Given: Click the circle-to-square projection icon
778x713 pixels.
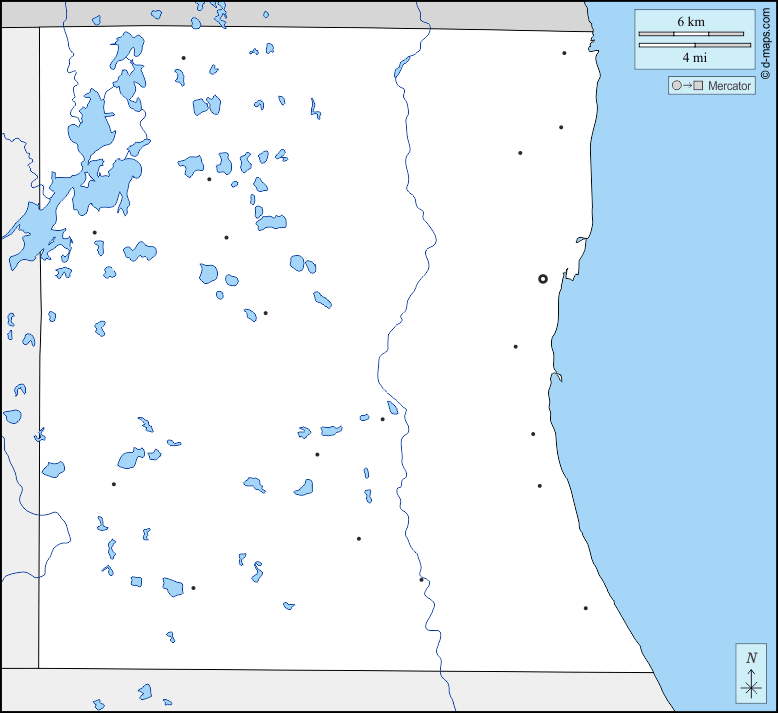Looking at the screenshot, I should click(687, 85).
